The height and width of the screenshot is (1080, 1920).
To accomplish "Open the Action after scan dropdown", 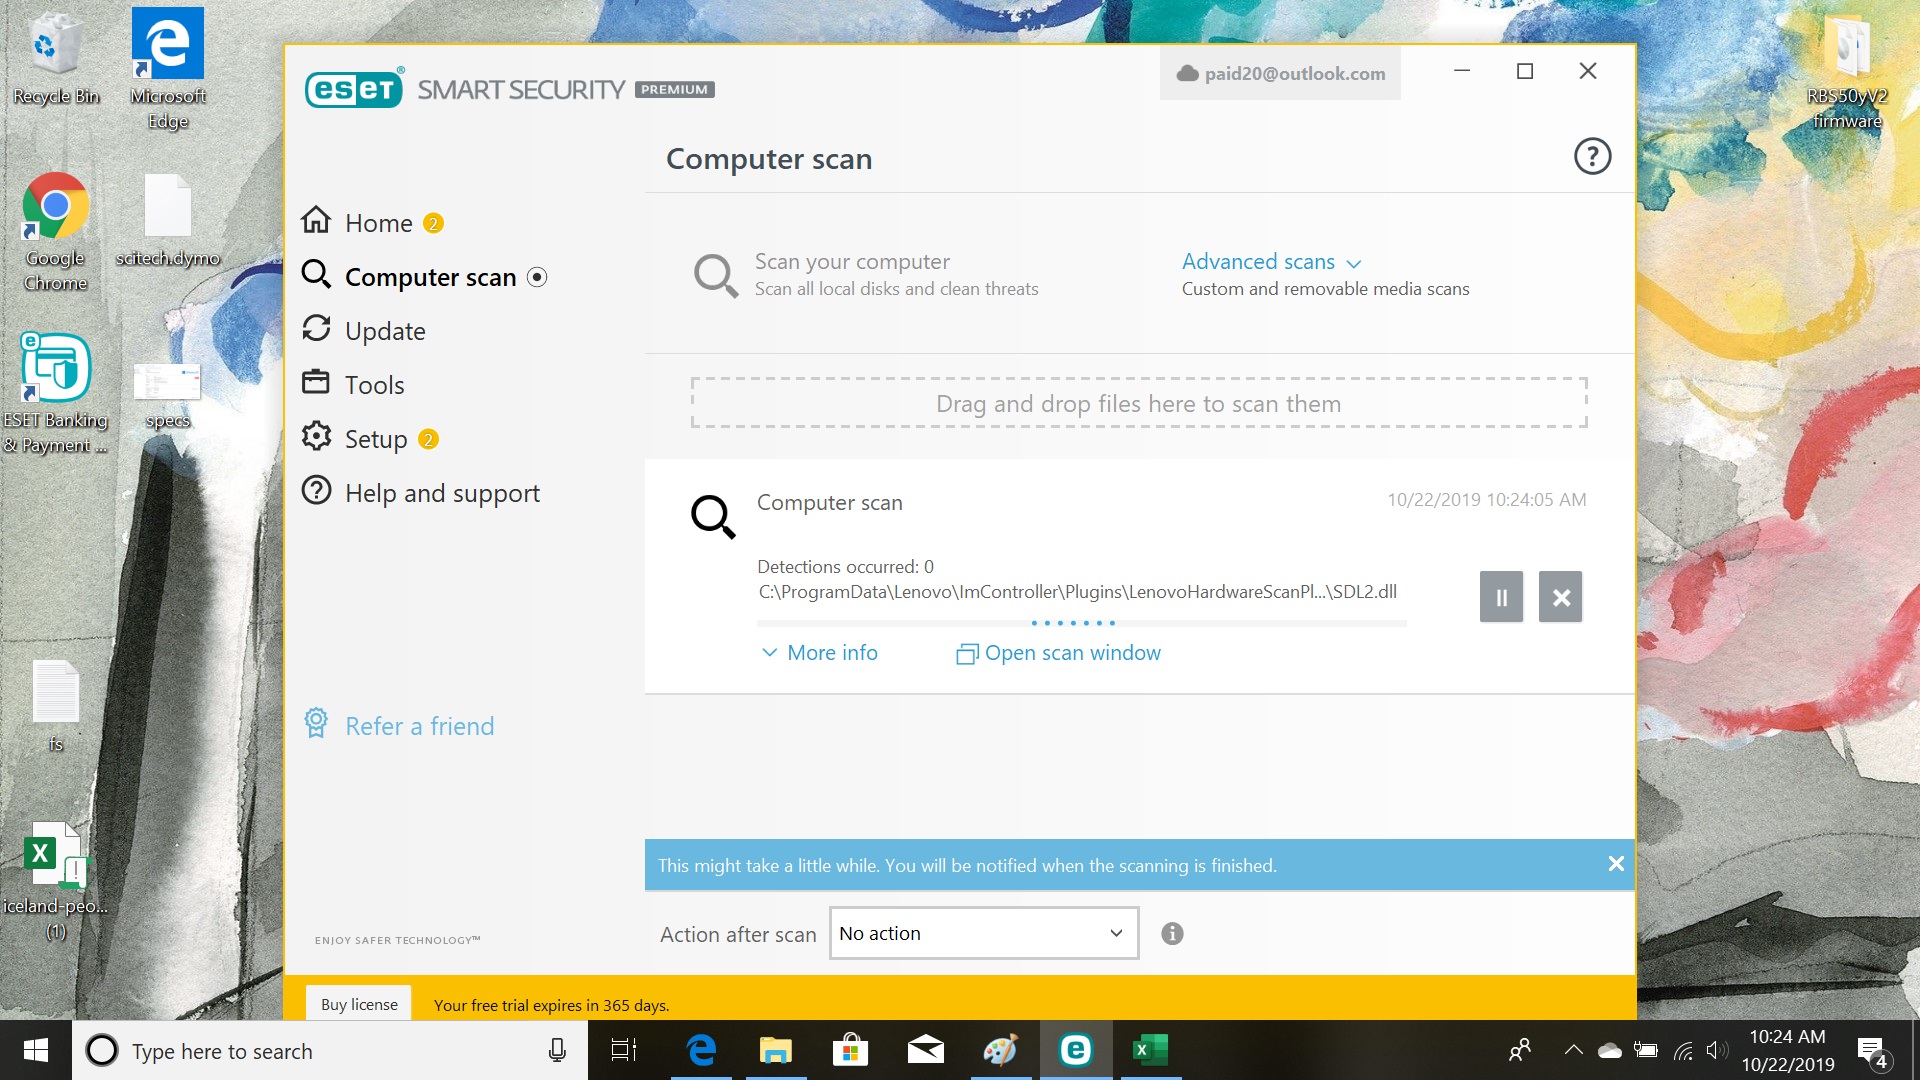I will pyautogui.click(x=984, y=933).
